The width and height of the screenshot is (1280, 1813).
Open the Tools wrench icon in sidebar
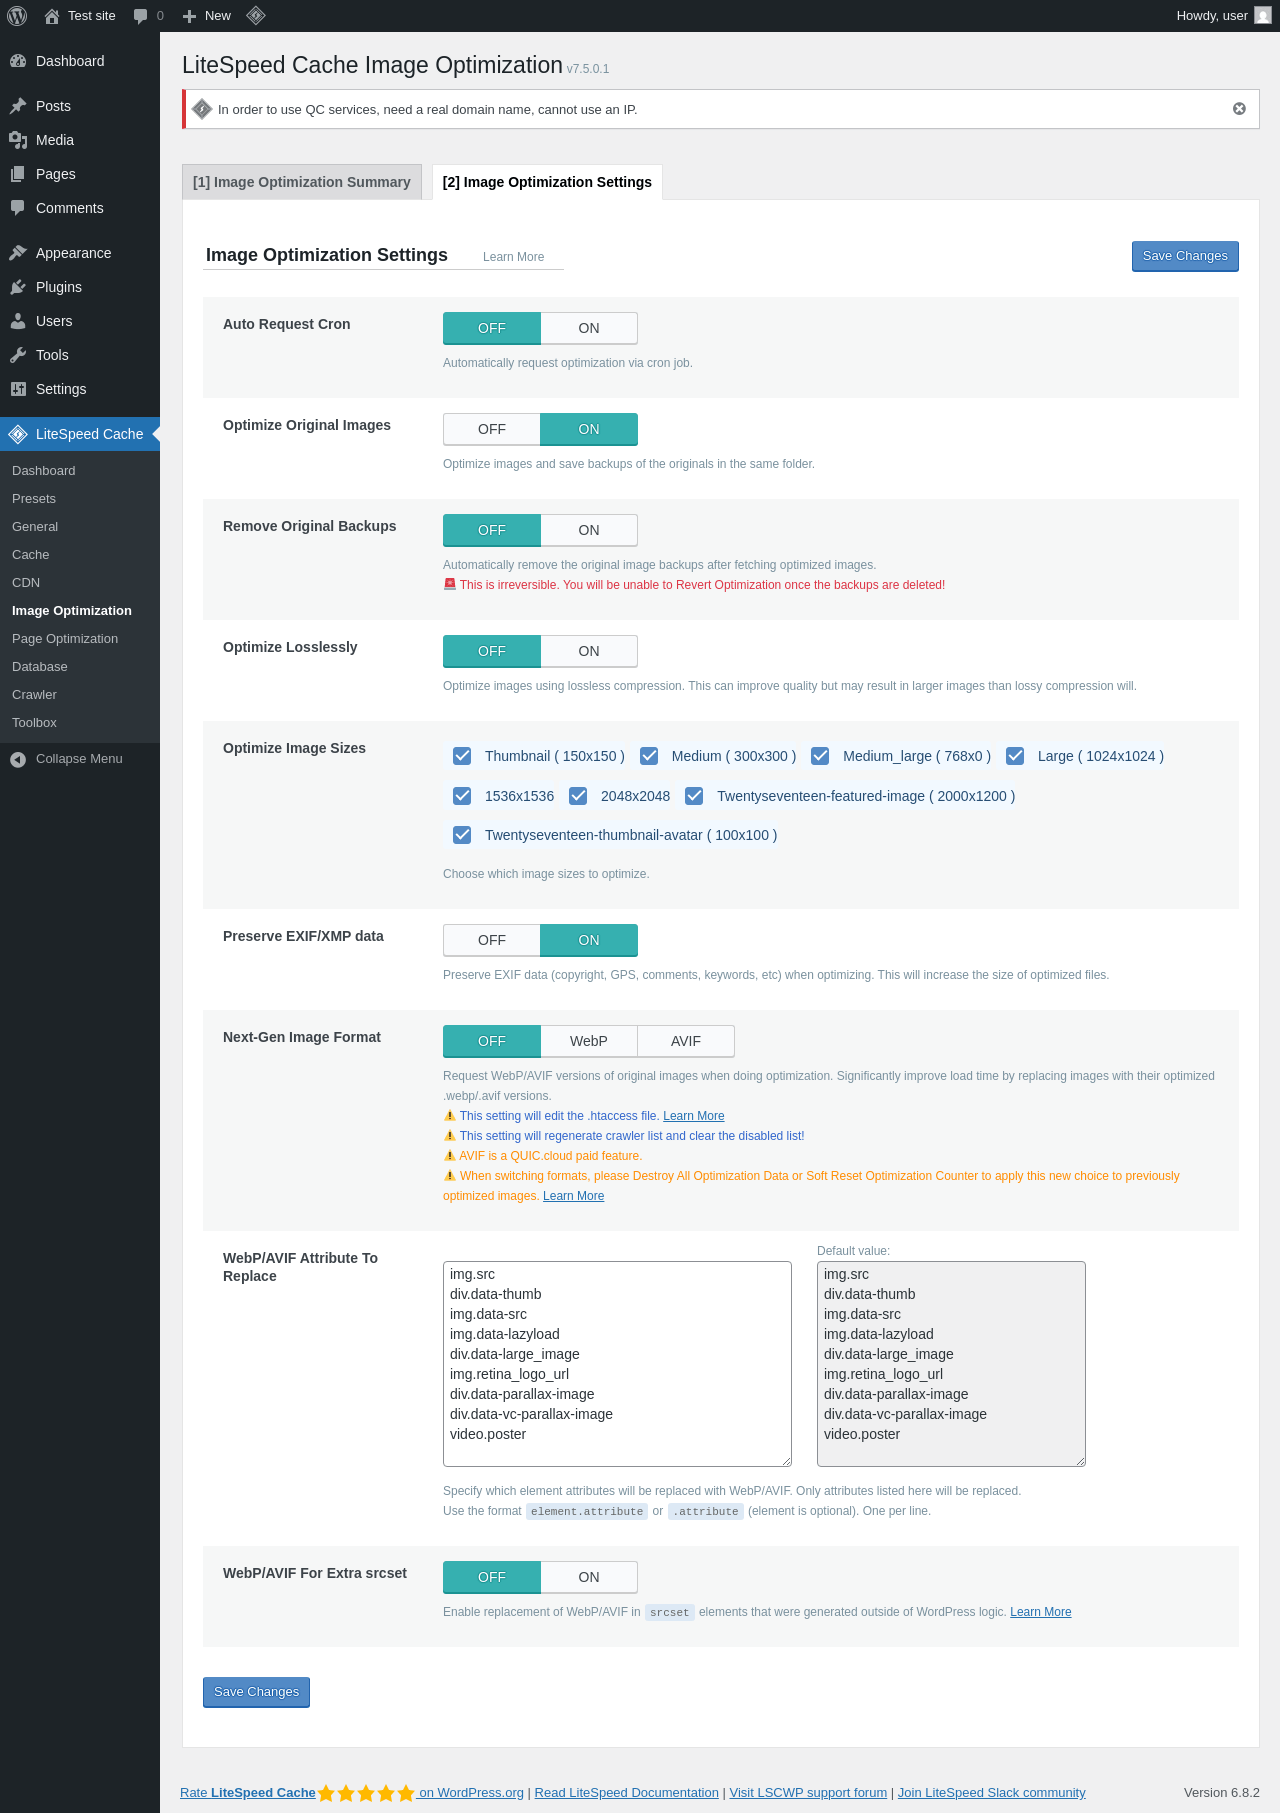(18, 355)
